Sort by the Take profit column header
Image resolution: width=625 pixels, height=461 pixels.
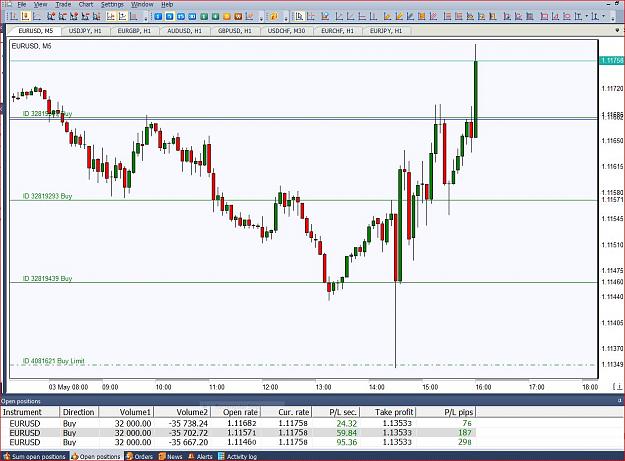pos(389,412)
